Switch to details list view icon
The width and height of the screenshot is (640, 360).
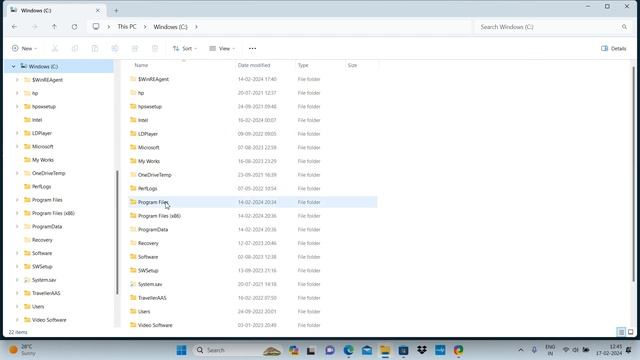(x=621, y=332)
